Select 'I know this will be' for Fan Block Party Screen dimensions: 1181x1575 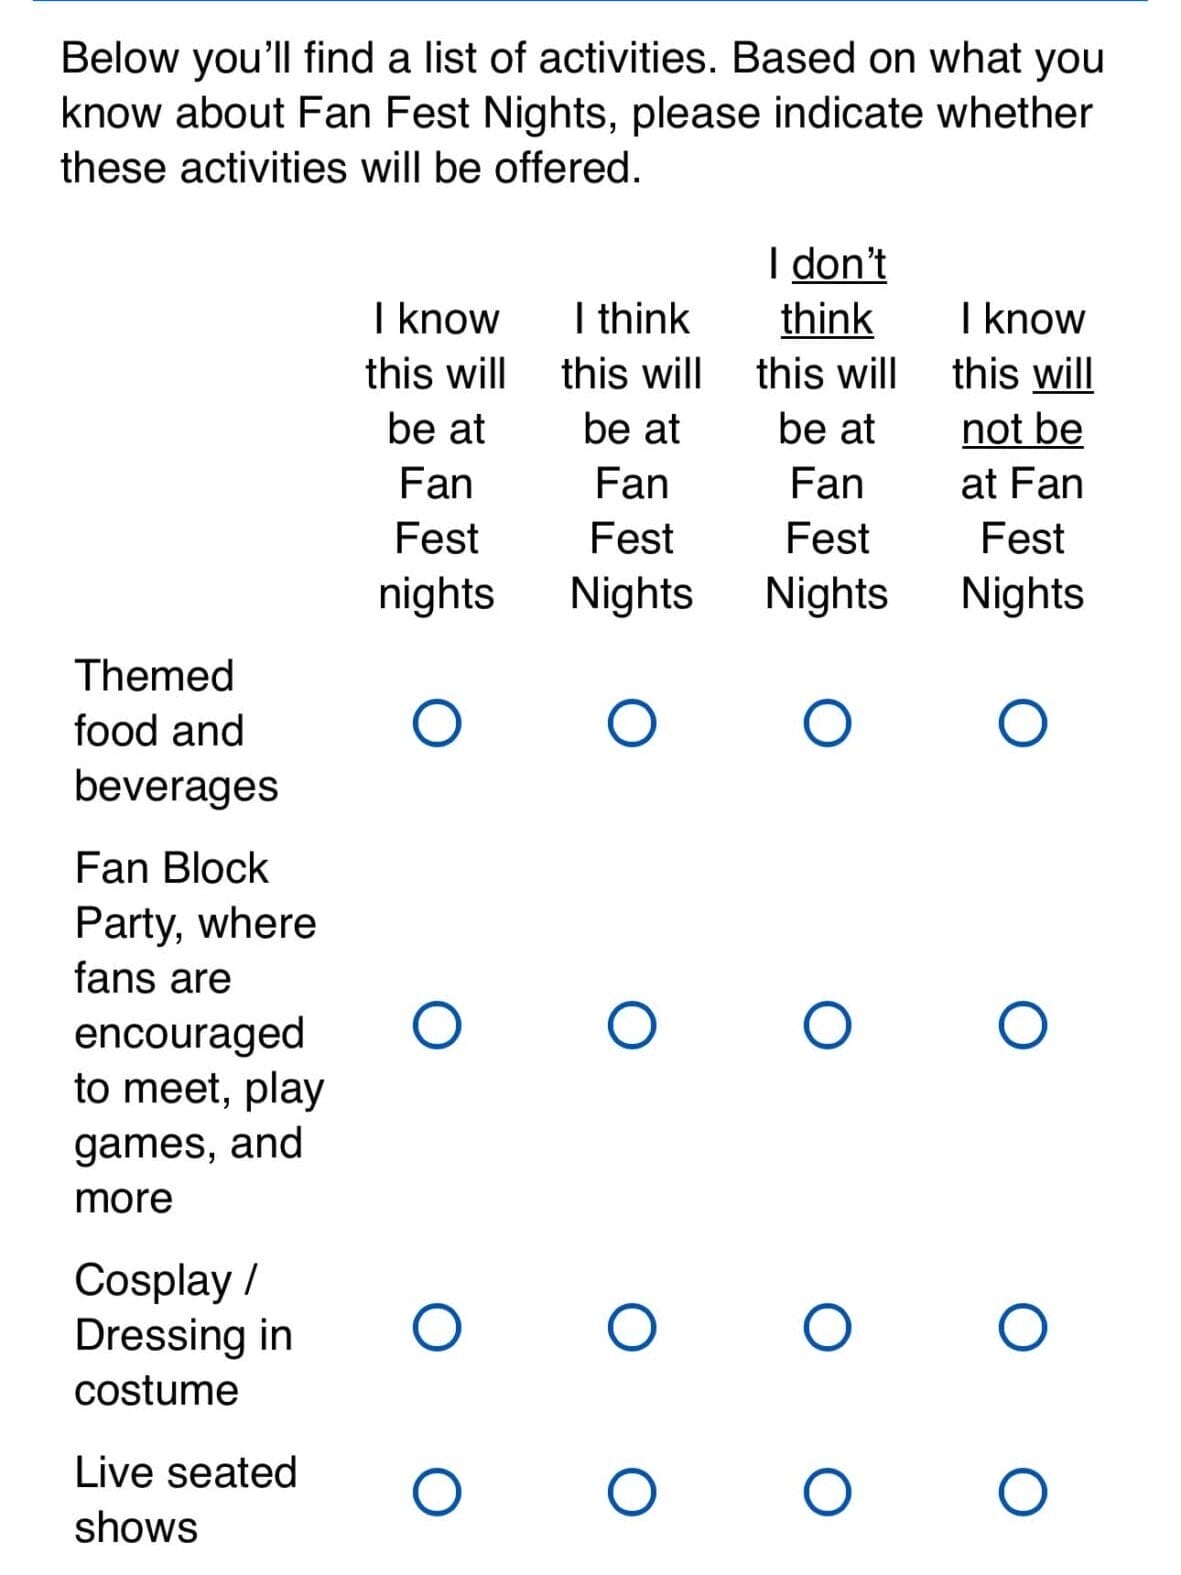[x=436, y=1025]
